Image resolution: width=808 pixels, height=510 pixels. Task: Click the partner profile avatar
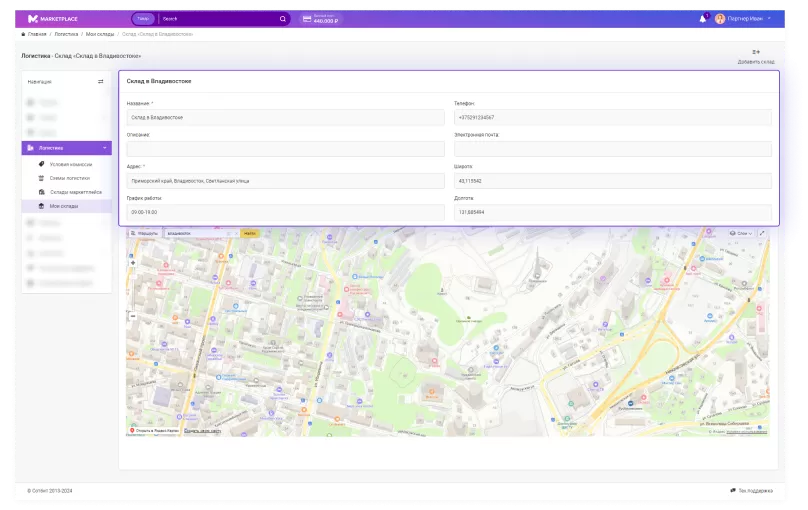(720, 18)
